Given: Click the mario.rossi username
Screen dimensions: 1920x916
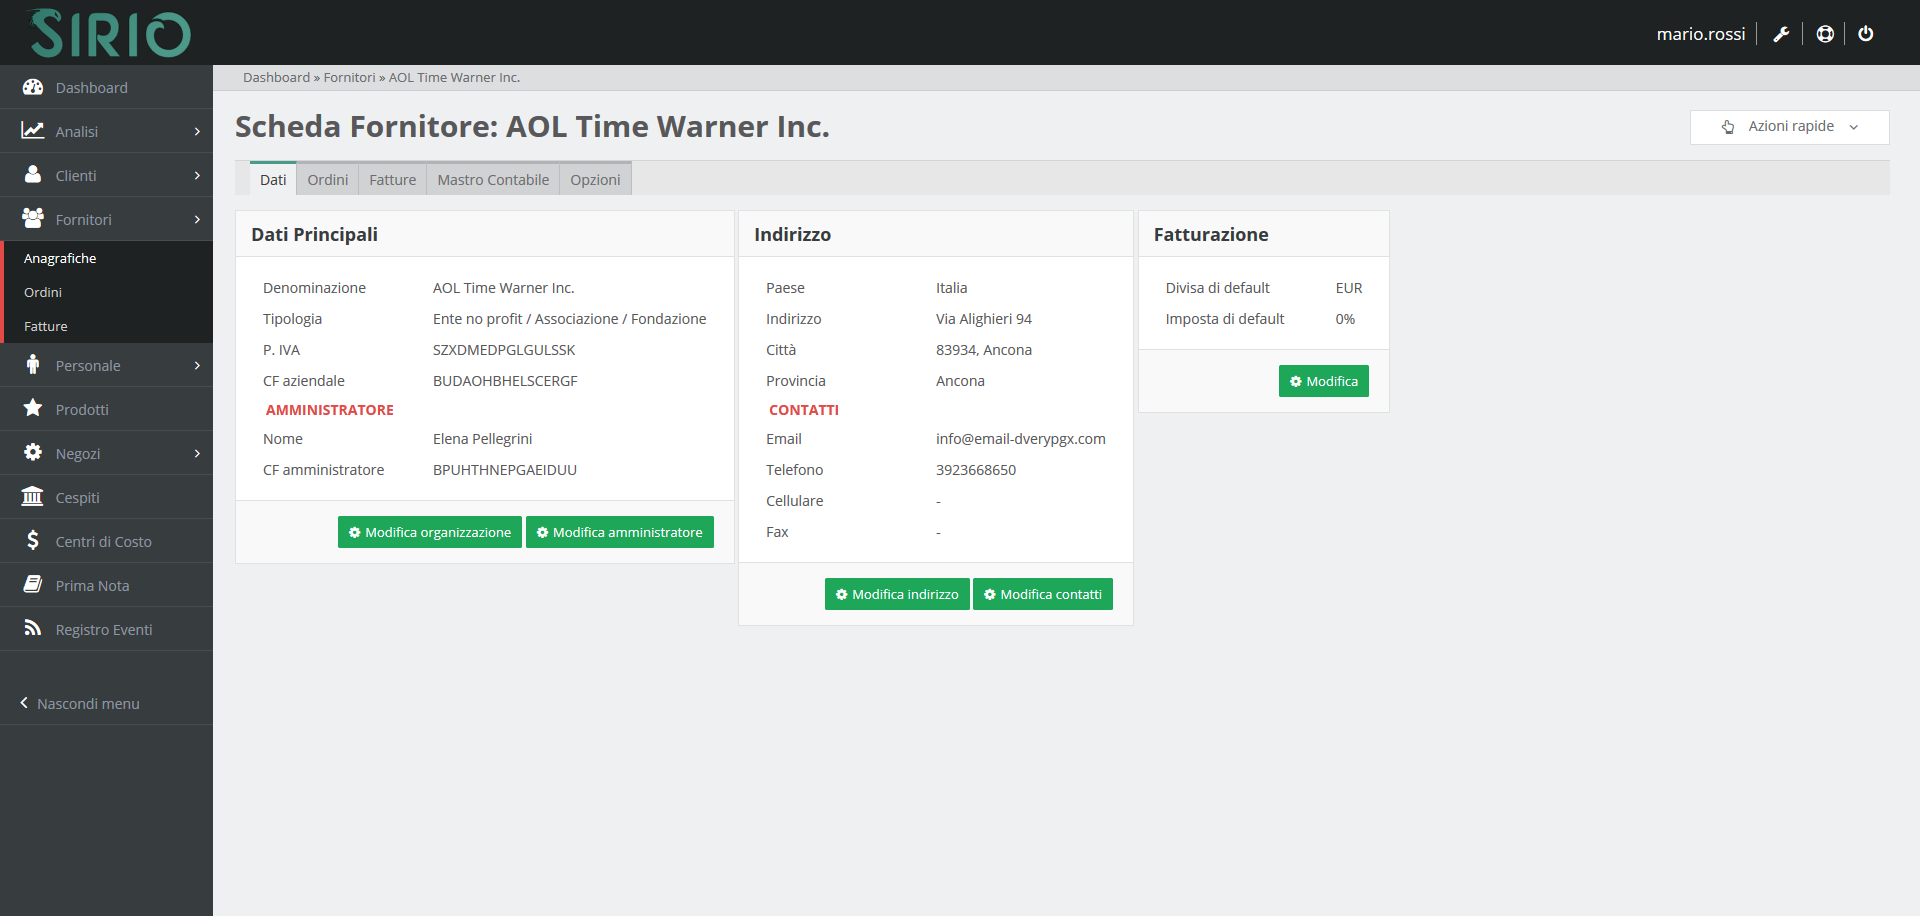Looking at the screenshot, I should tap(1701, 34).
